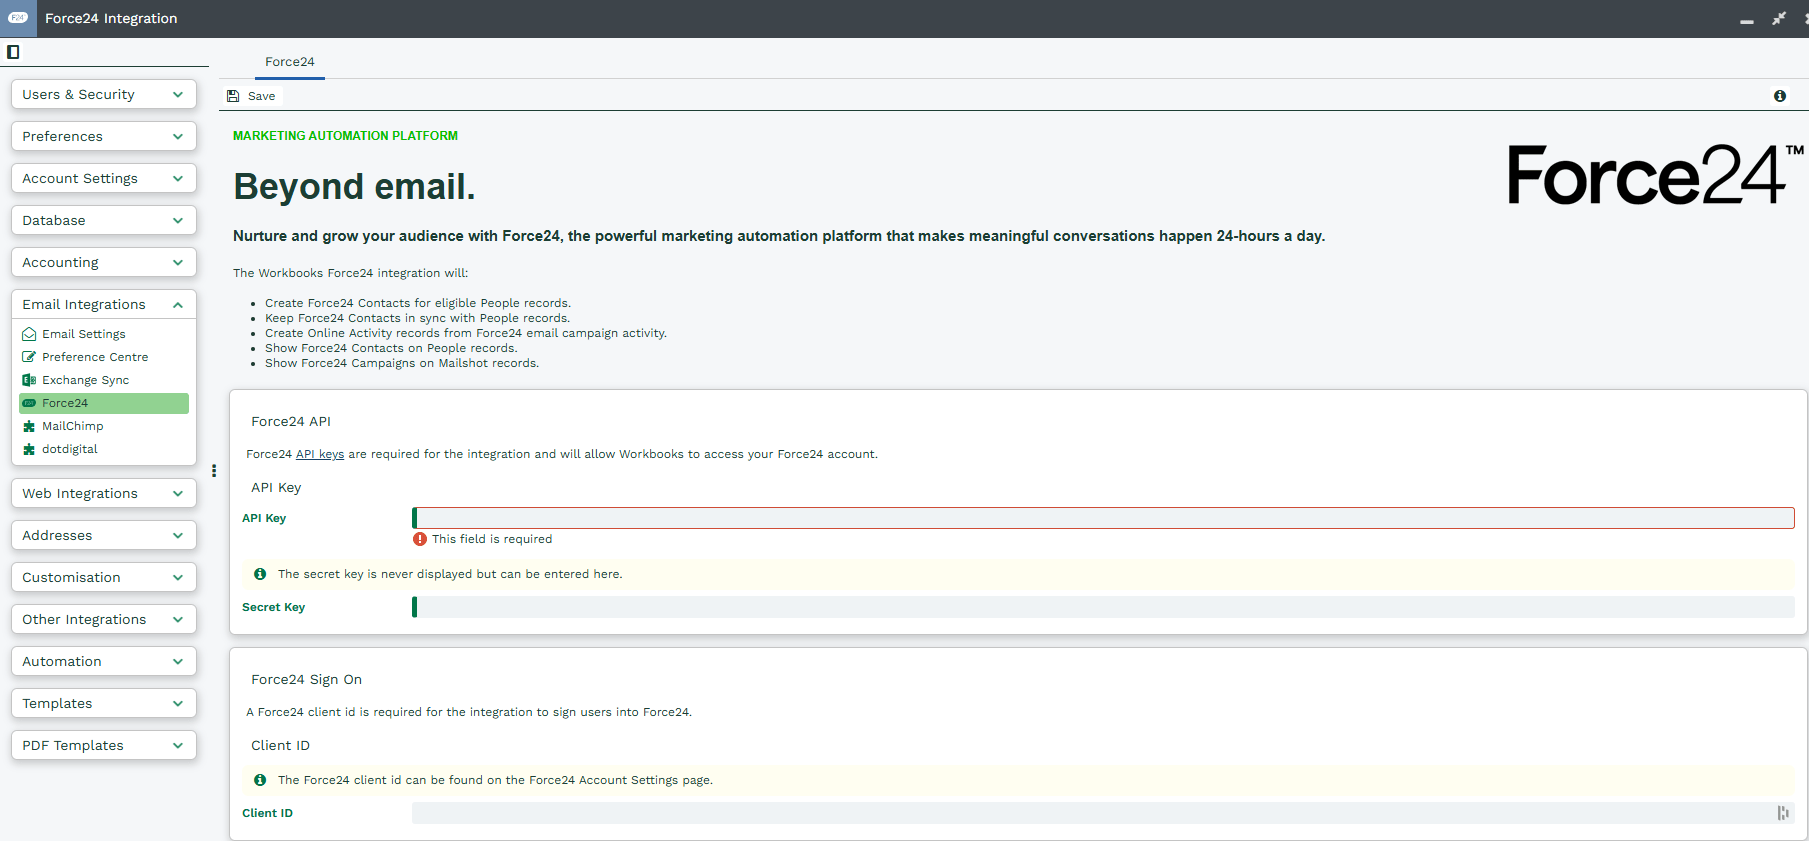
Task: Click the error icon beside 'This field is required'
Action: 420,539
